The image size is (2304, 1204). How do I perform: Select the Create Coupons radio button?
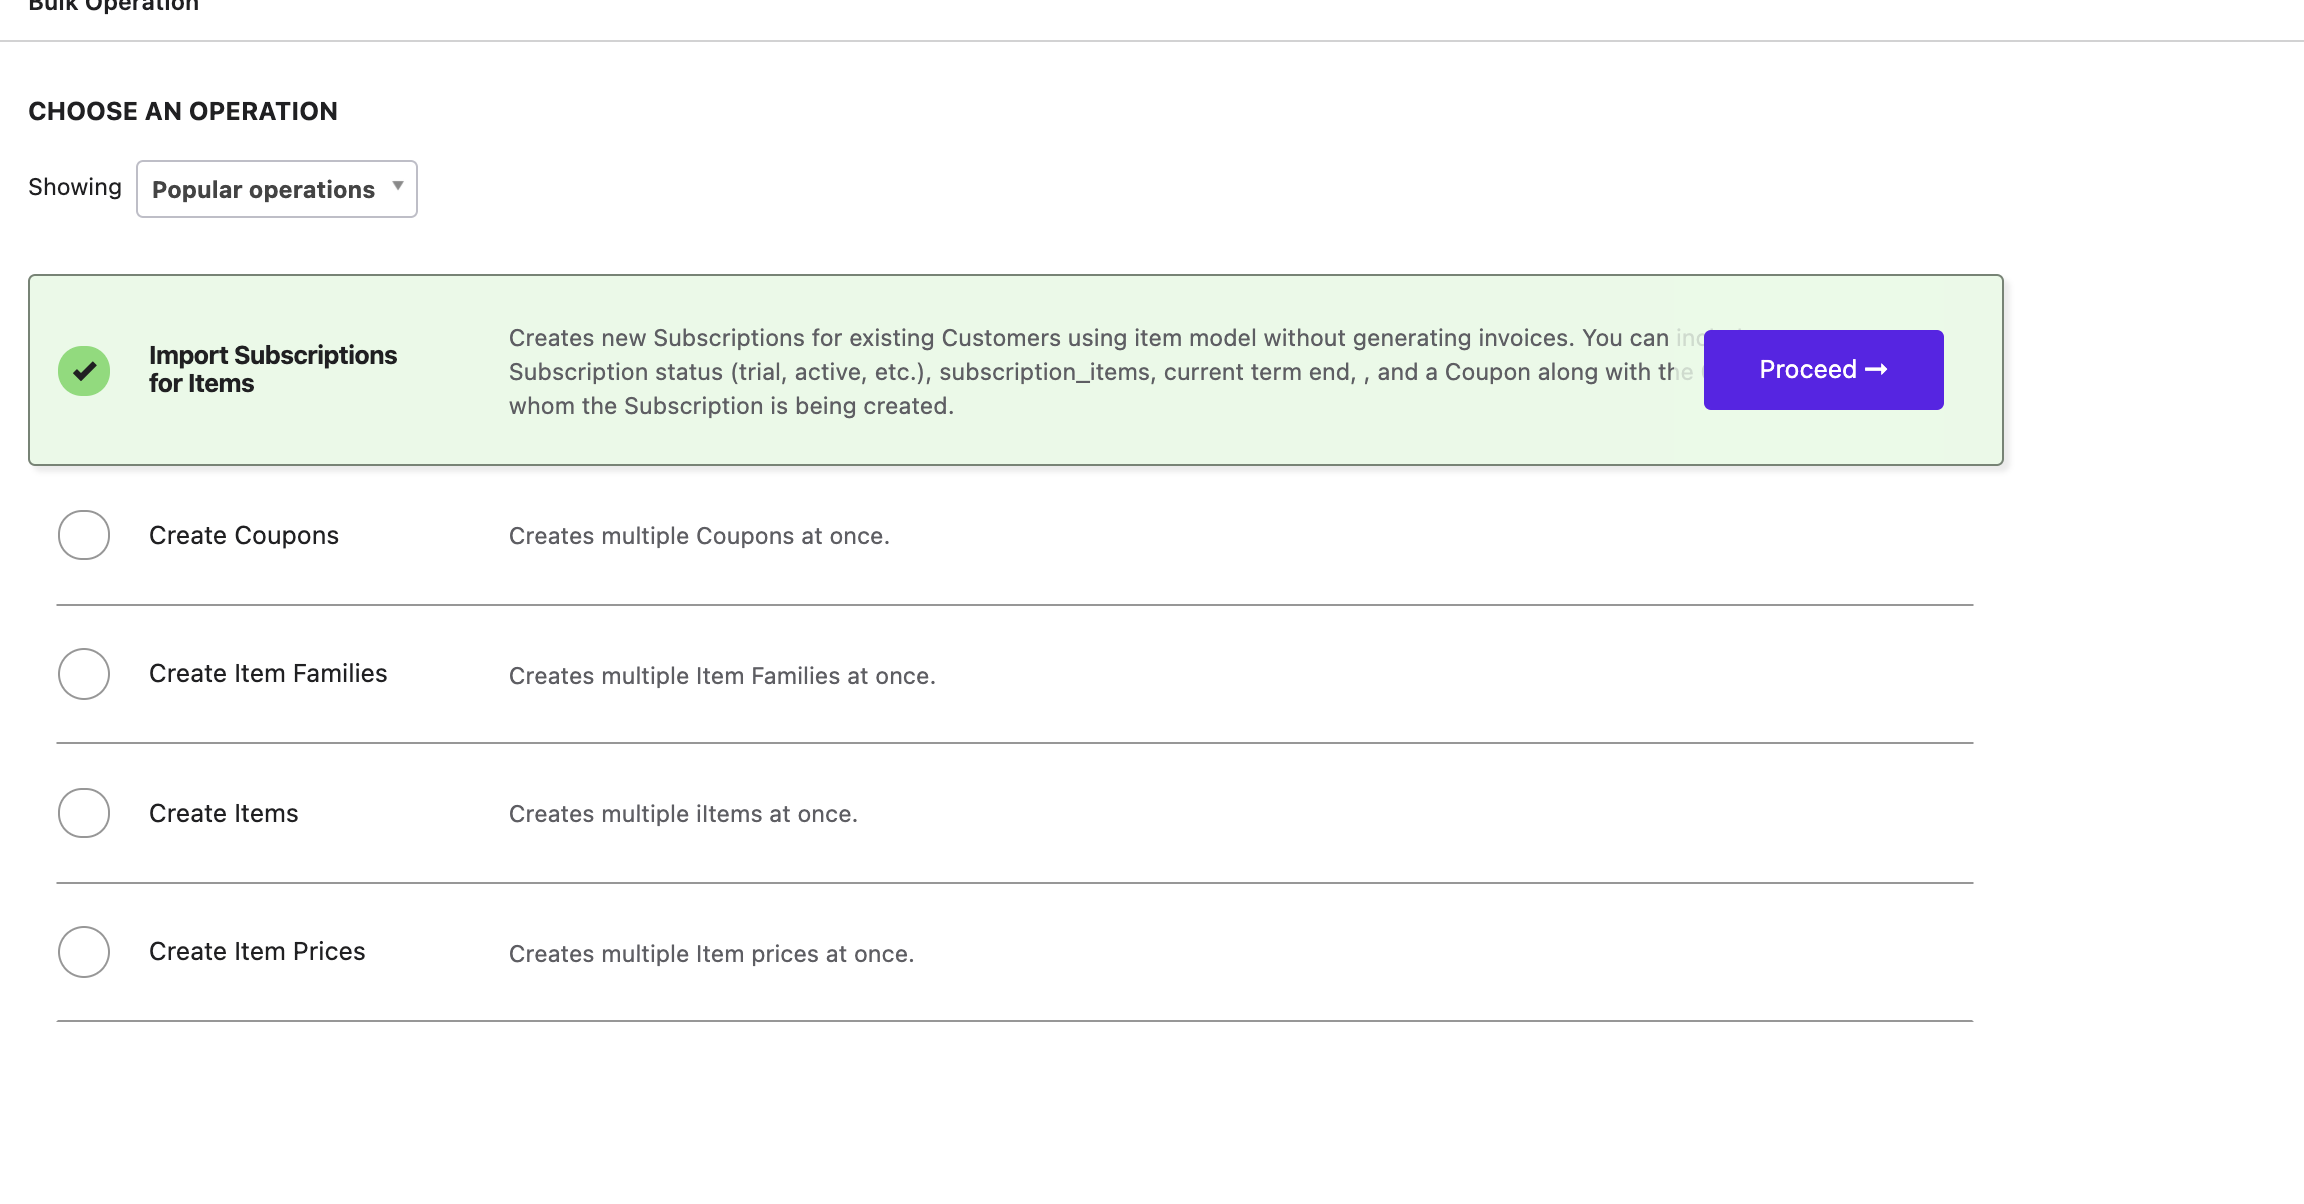[84, 535]
